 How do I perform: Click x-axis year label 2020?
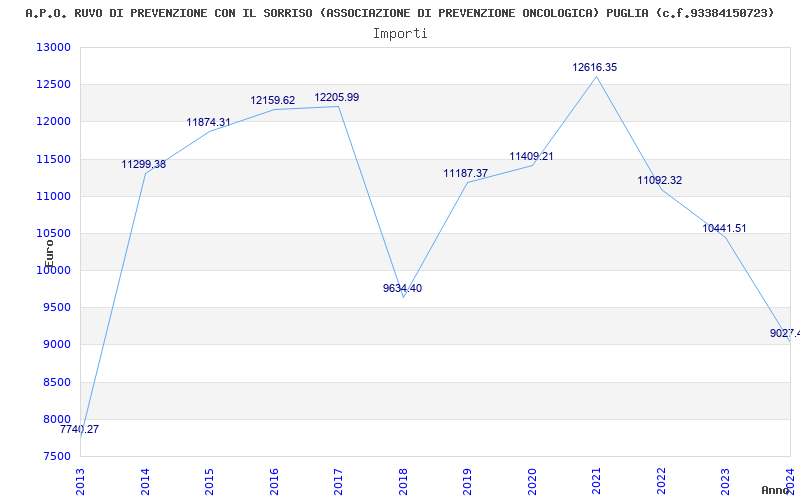click(x=532, y=481)
